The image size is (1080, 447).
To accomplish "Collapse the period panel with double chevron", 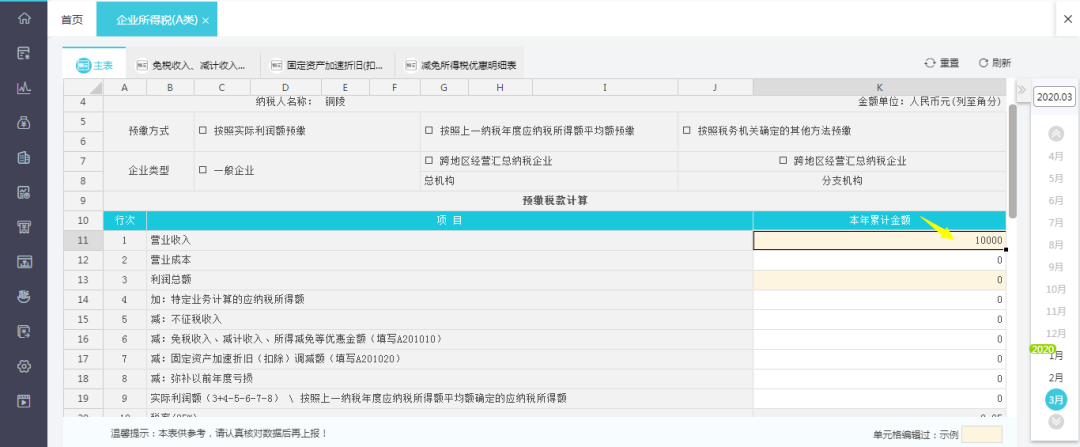I will click(x=1021, y=90).
